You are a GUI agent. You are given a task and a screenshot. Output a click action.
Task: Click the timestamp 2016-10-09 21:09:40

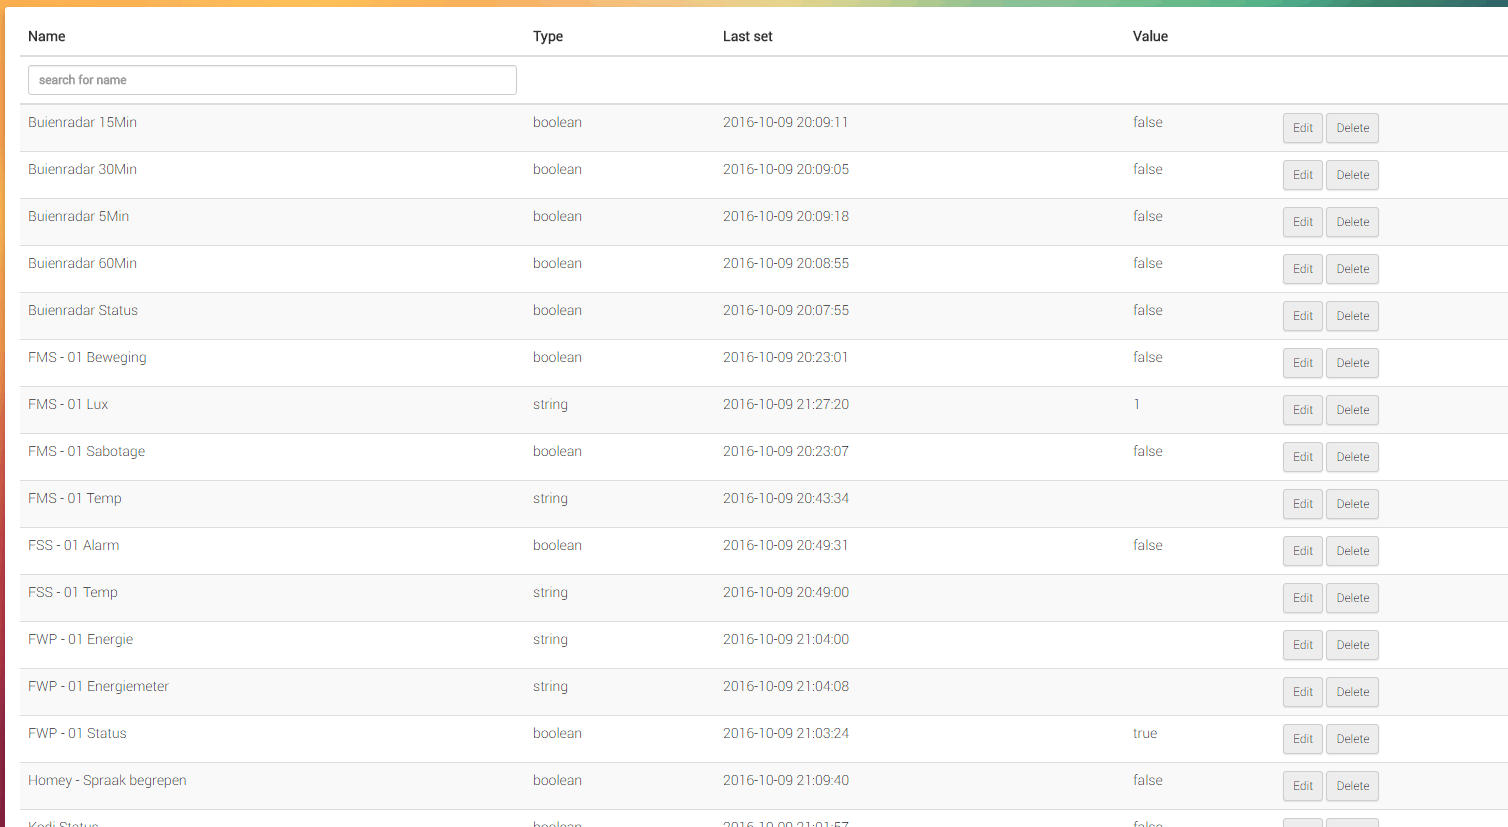pos(786,780)
